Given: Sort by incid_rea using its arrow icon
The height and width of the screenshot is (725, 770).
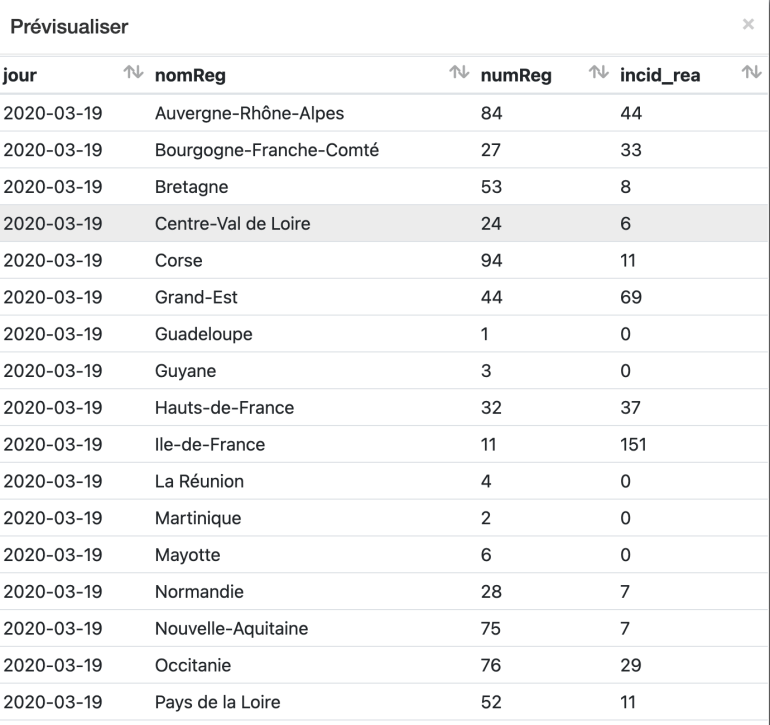Looking at the screenshot, I should pyautogui.click(x=751, y=72).
